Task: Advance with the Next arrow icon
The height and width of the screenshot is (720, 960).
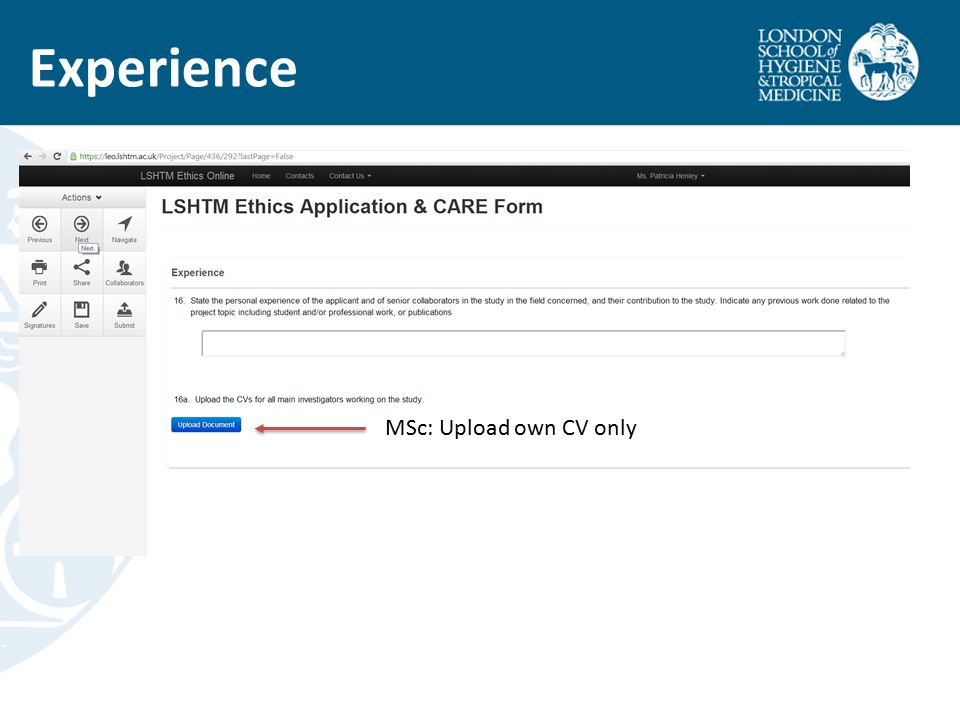Action: pos(81,224)
